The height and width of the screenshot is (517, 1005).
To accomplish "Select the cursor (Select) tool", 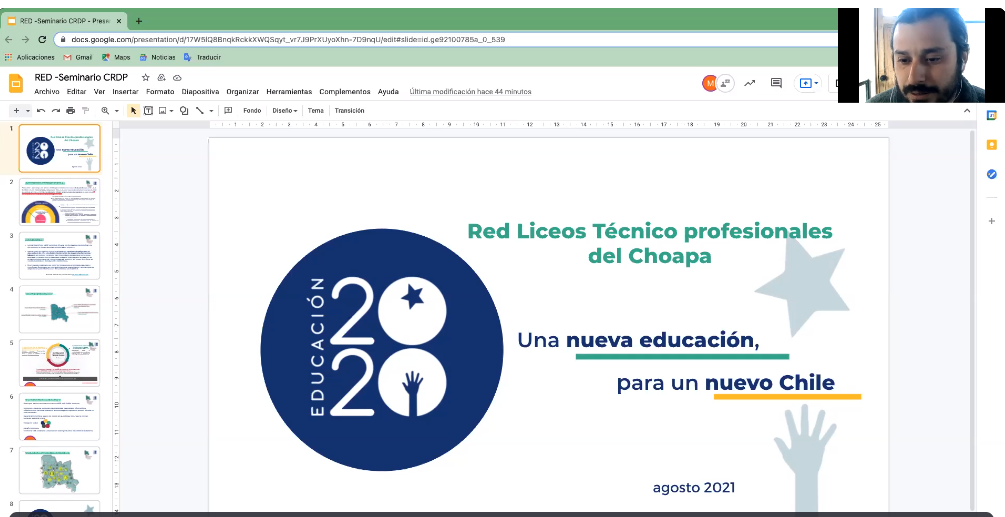I will 133,111.
